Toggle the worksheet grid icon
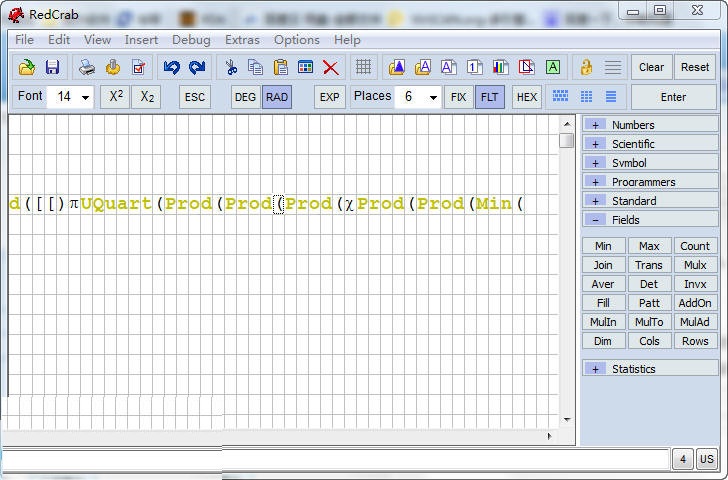The image size is (728, 480). [364, 67]
